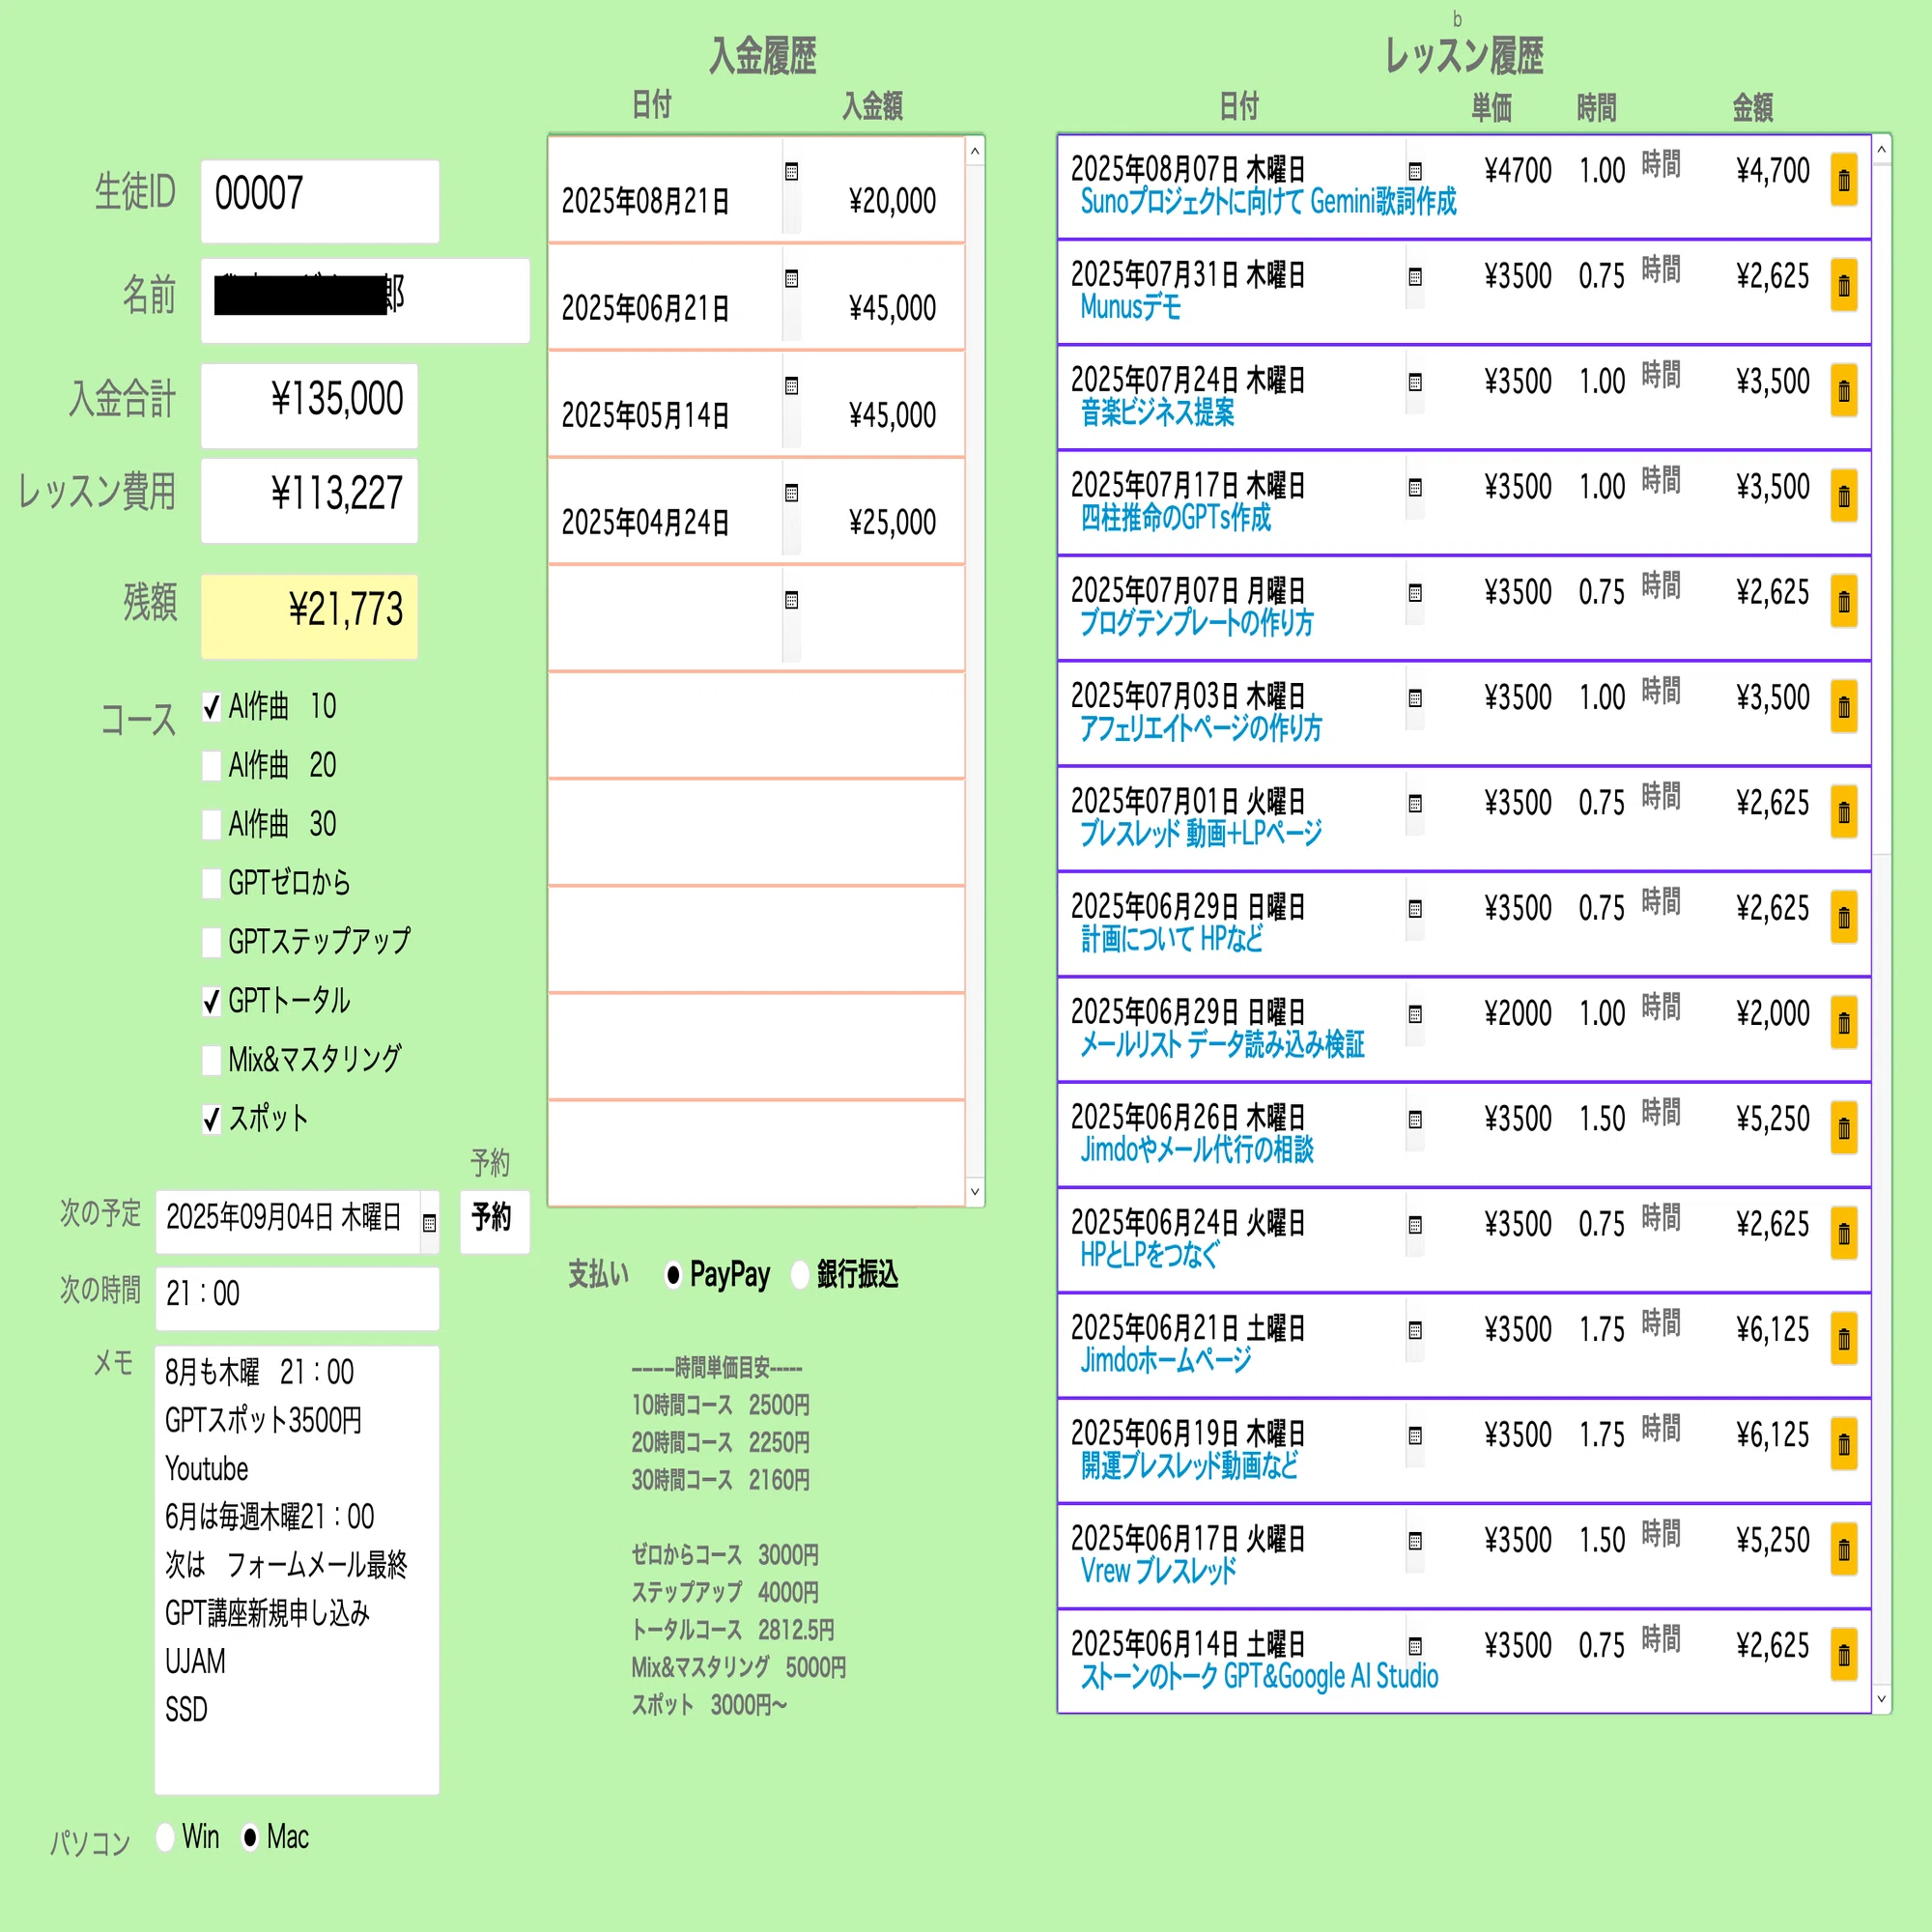
Task: Delete the 計画について HPなど lesson
Action: coord(1843,917)
